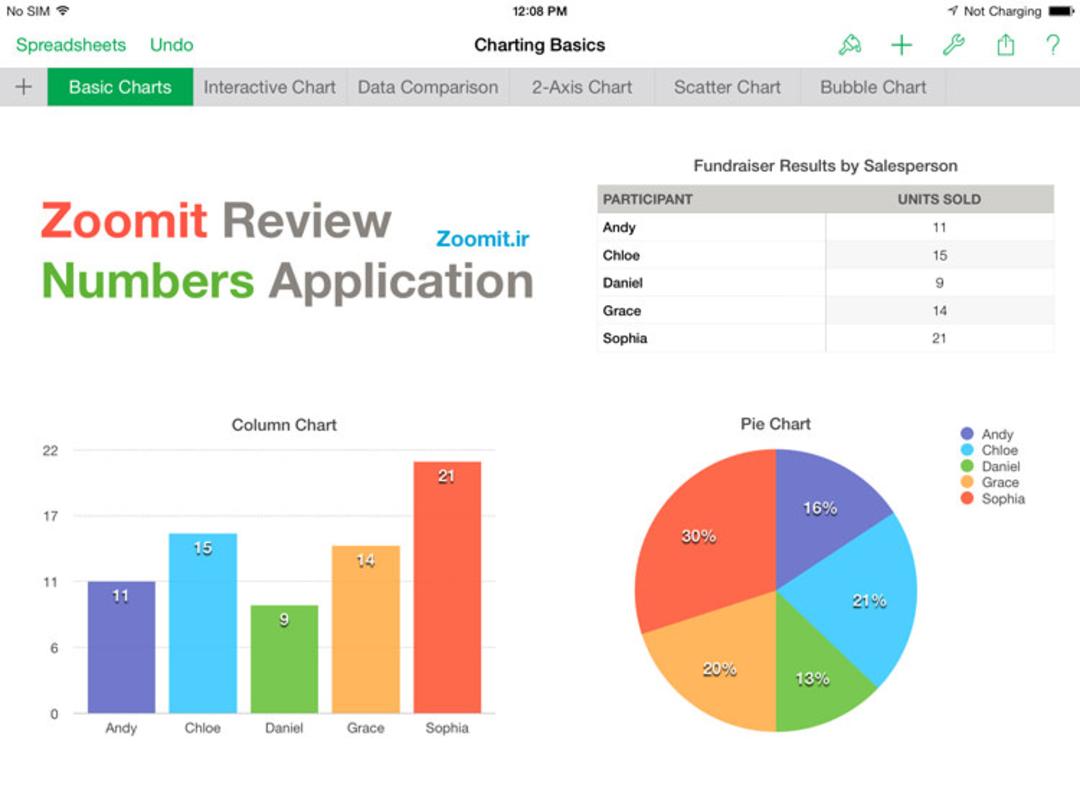The height and width of the screenshot is (811, 1080).
Task: Select the Grace table cell
Action: pyautogui.click(x=712, y=311)
